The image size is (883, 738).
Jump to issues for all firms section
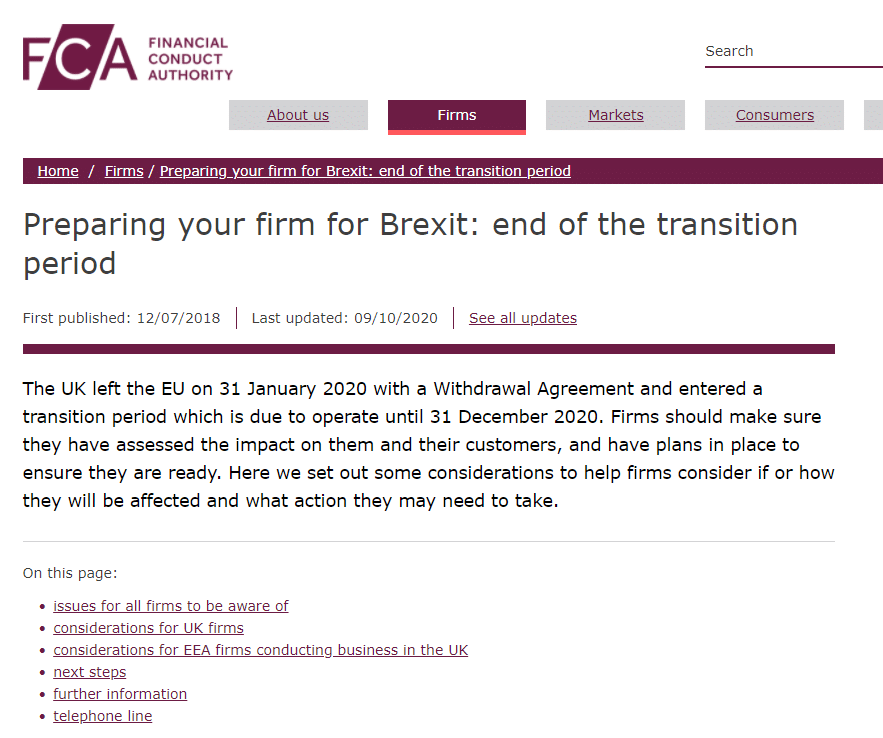(x=171, y=606)
